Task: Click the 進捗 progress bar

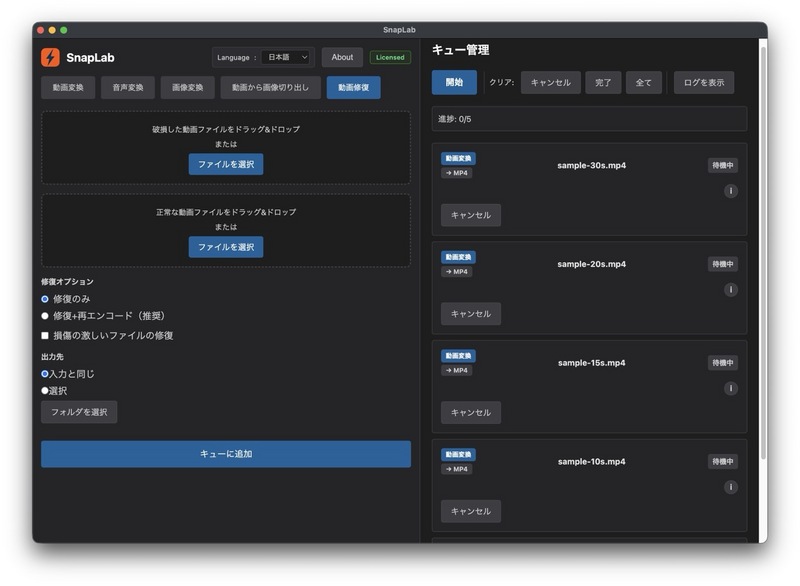Action: click(589, 119)
